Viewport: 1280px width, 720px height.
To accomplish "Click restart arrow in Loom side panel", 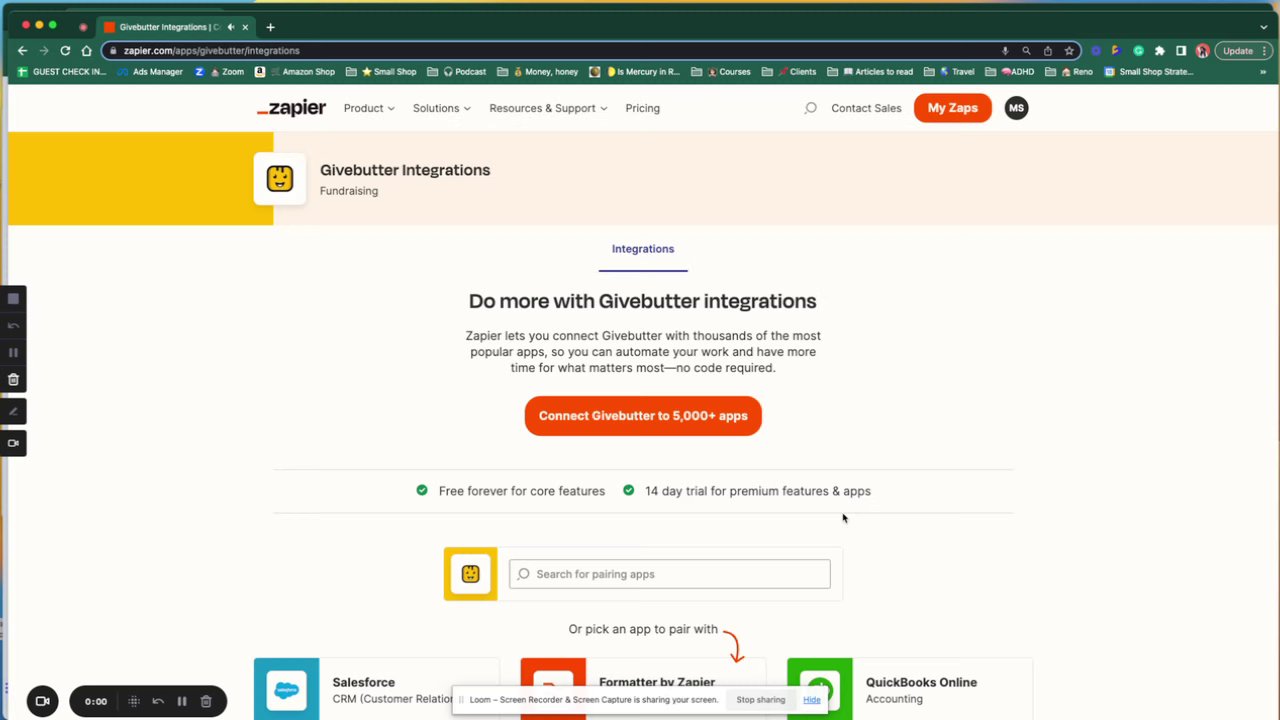I will point(13,326).
